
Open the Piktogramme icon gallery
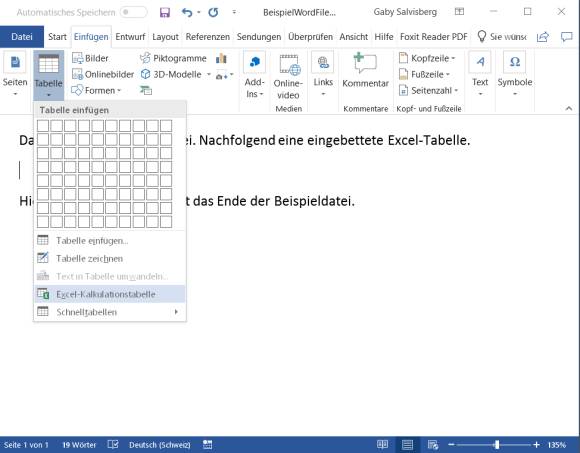click(x=173, y=58)
